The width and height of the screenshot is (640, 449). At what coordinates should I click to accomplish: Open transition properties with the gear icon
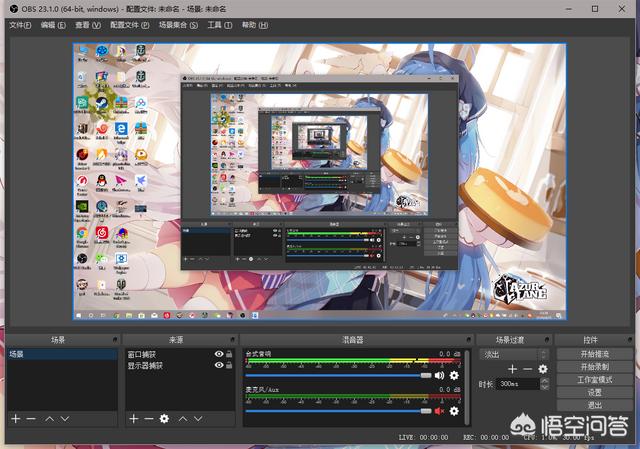click(x=543, y=369)
